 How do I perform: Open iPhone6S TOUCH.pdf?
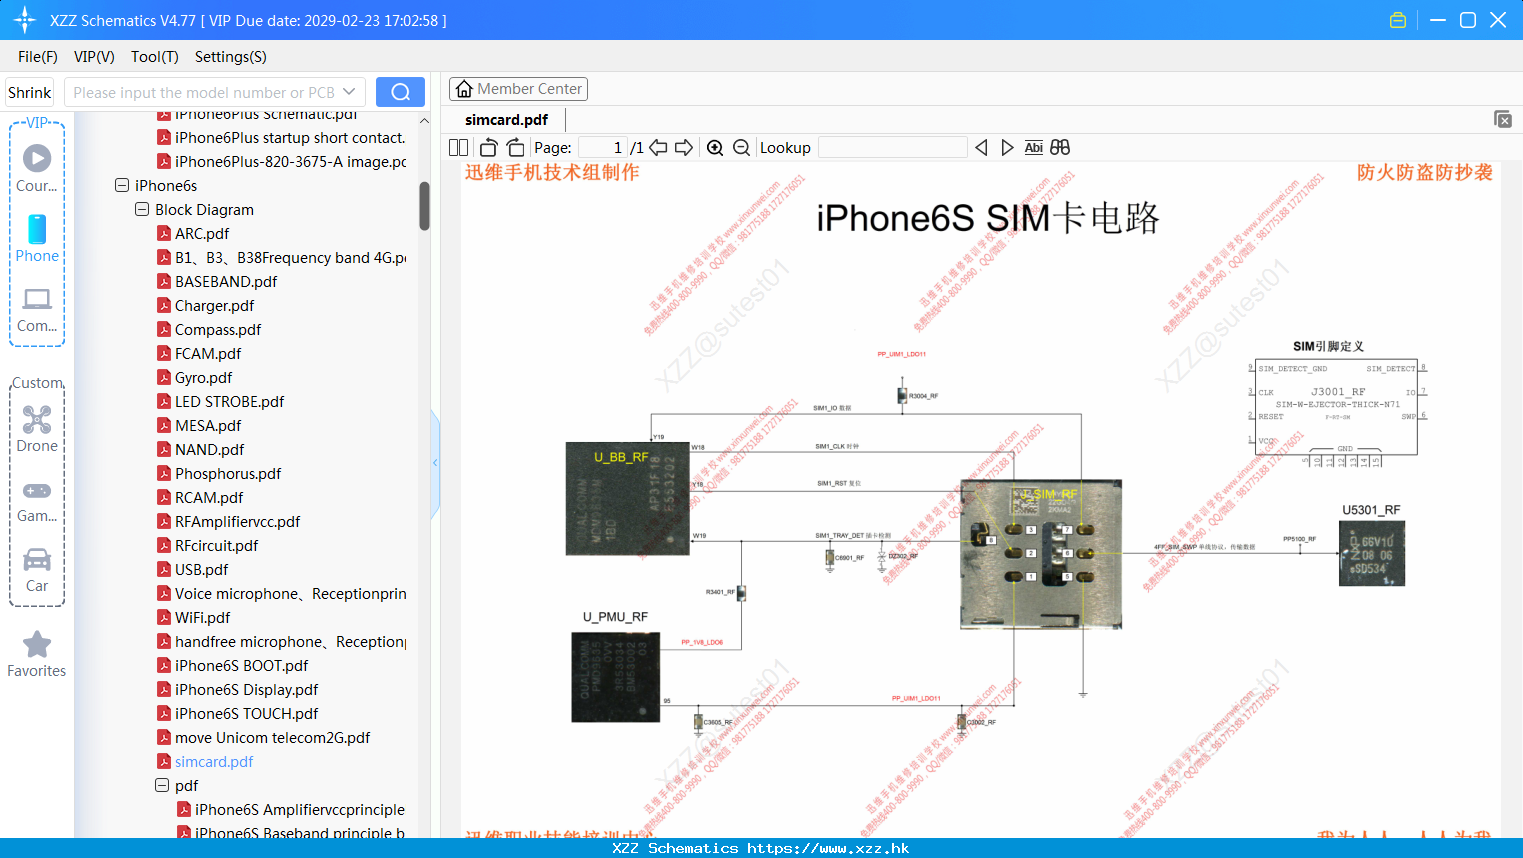click(247, 713)
